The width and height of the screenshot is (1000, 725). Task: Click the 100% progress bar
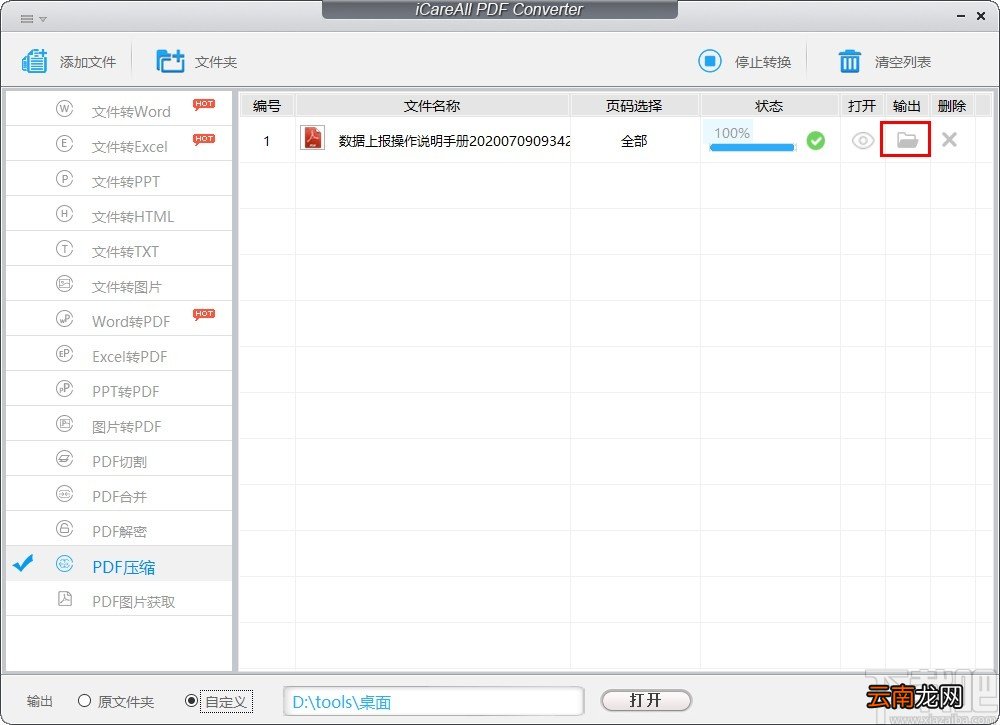(753, 147)
